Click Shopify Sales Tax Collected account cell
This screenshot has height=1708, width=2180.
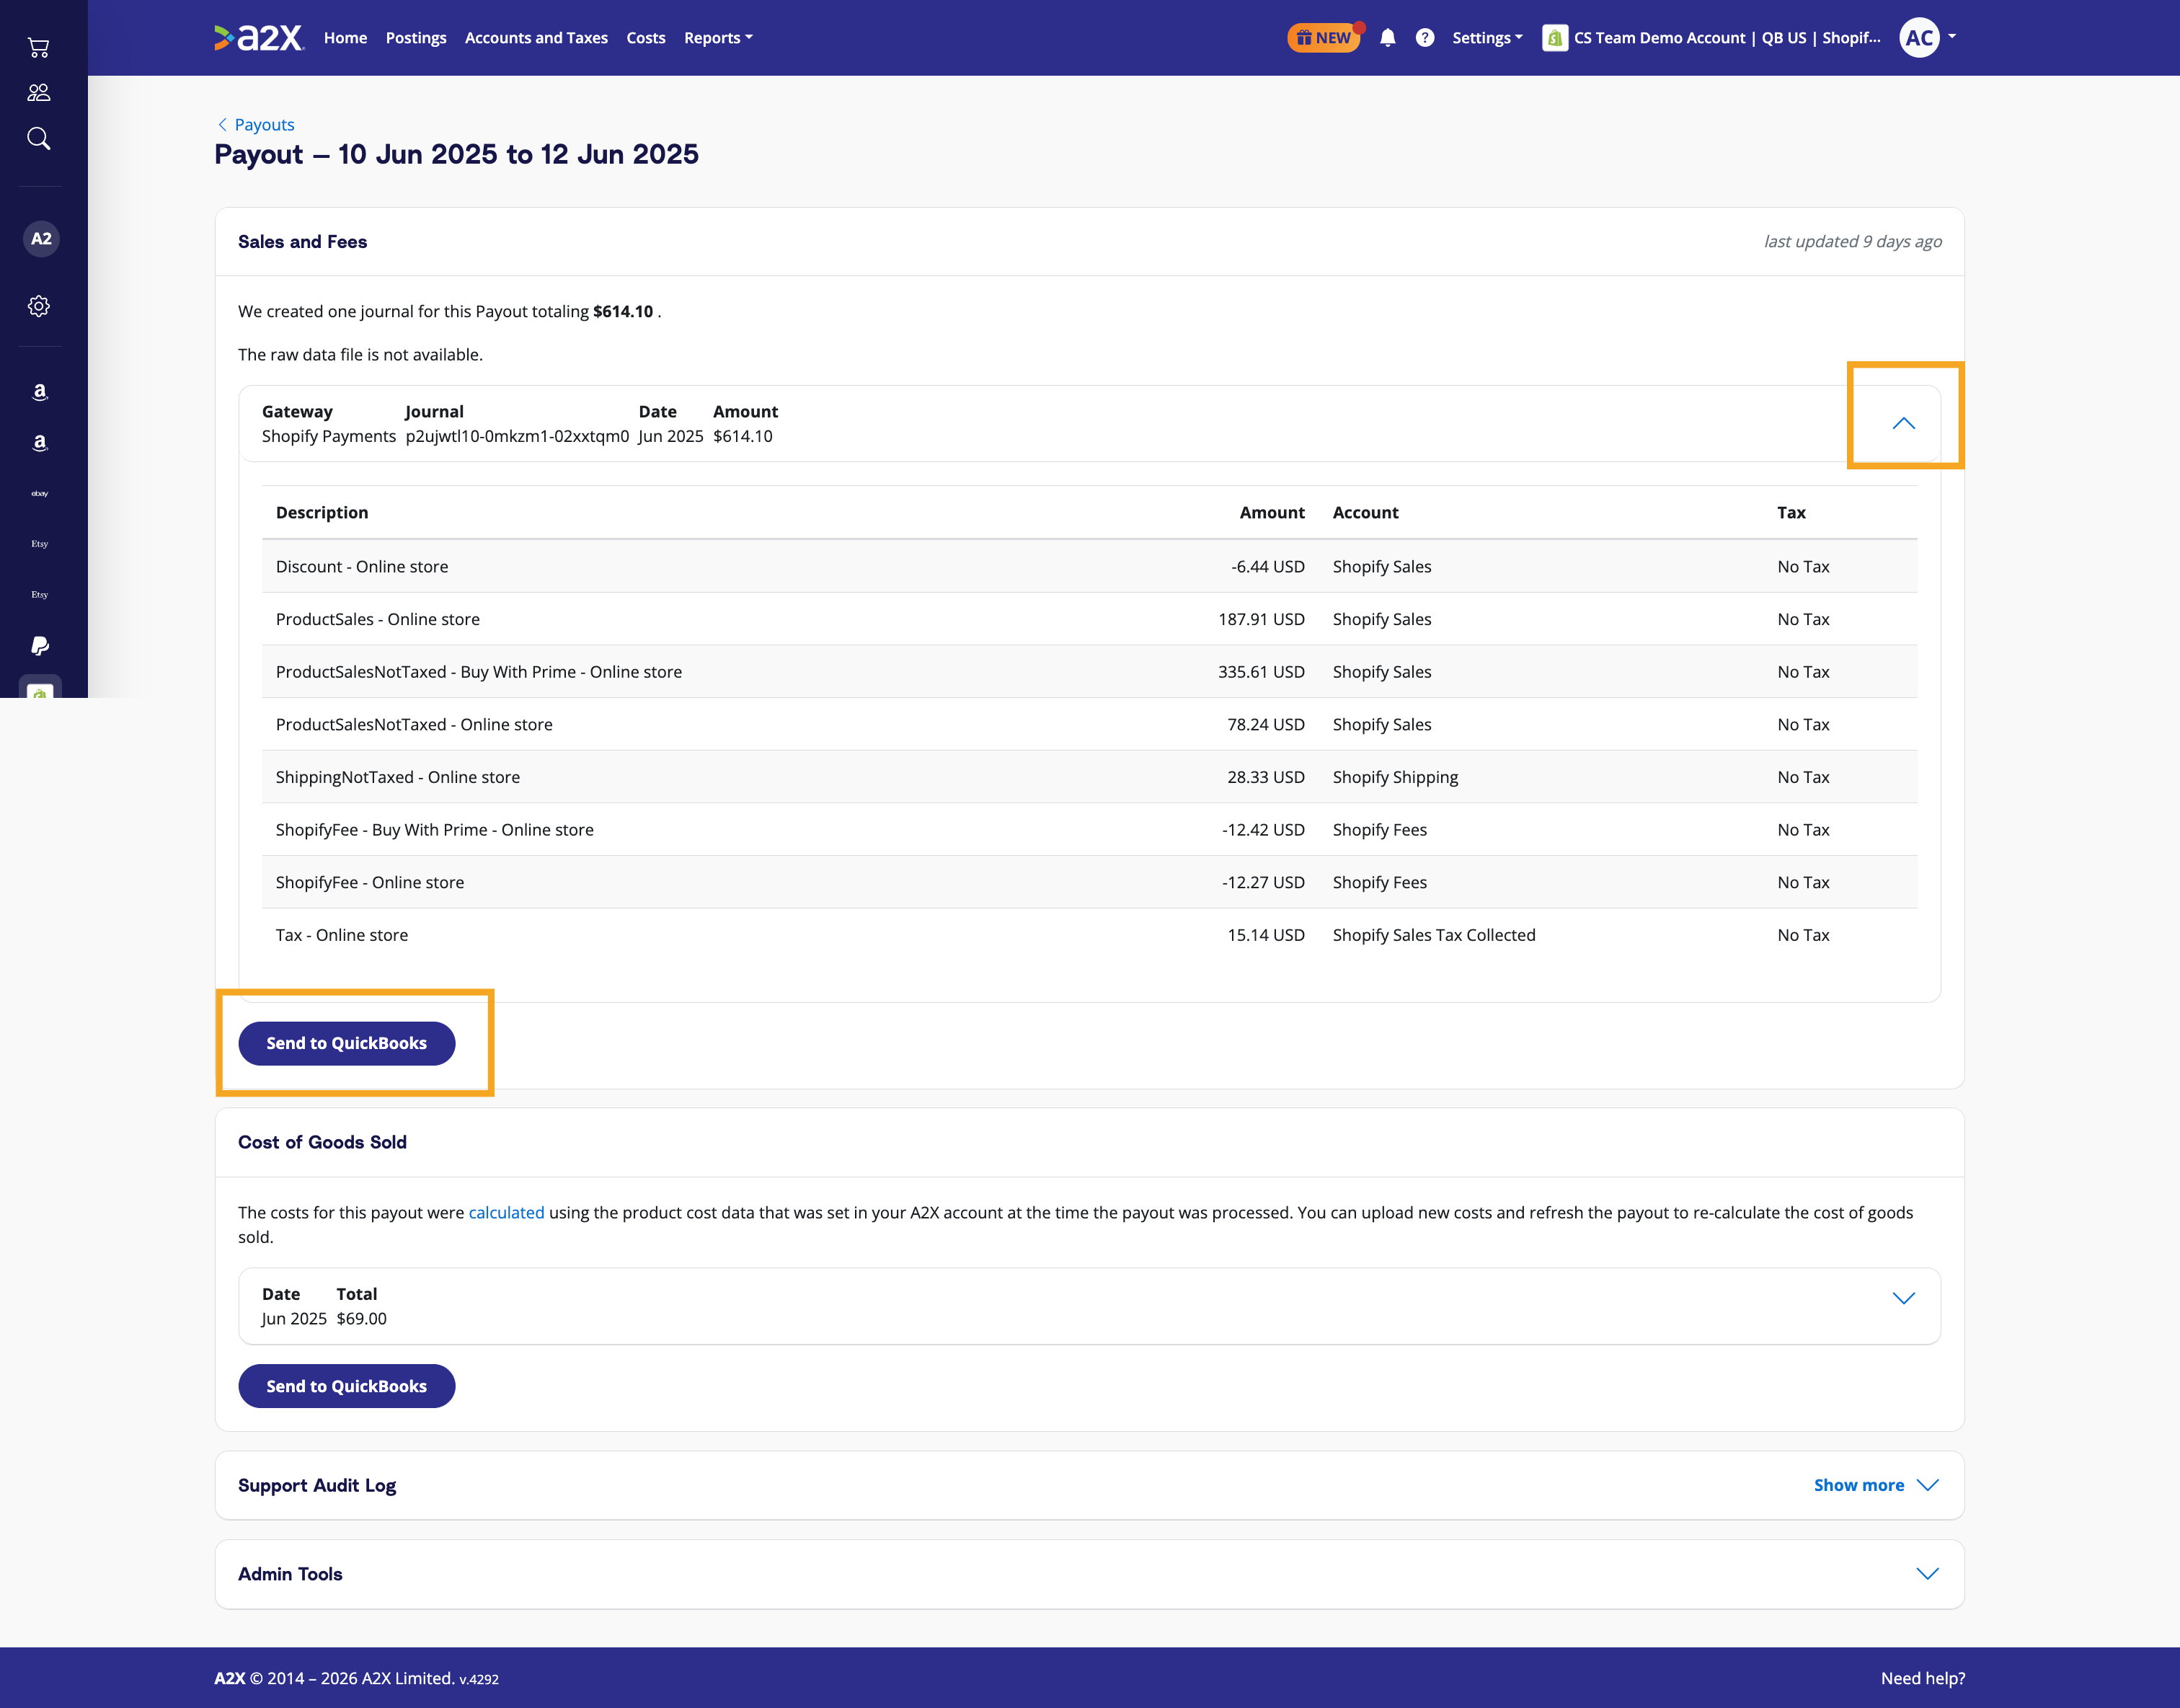(1434, 935)
